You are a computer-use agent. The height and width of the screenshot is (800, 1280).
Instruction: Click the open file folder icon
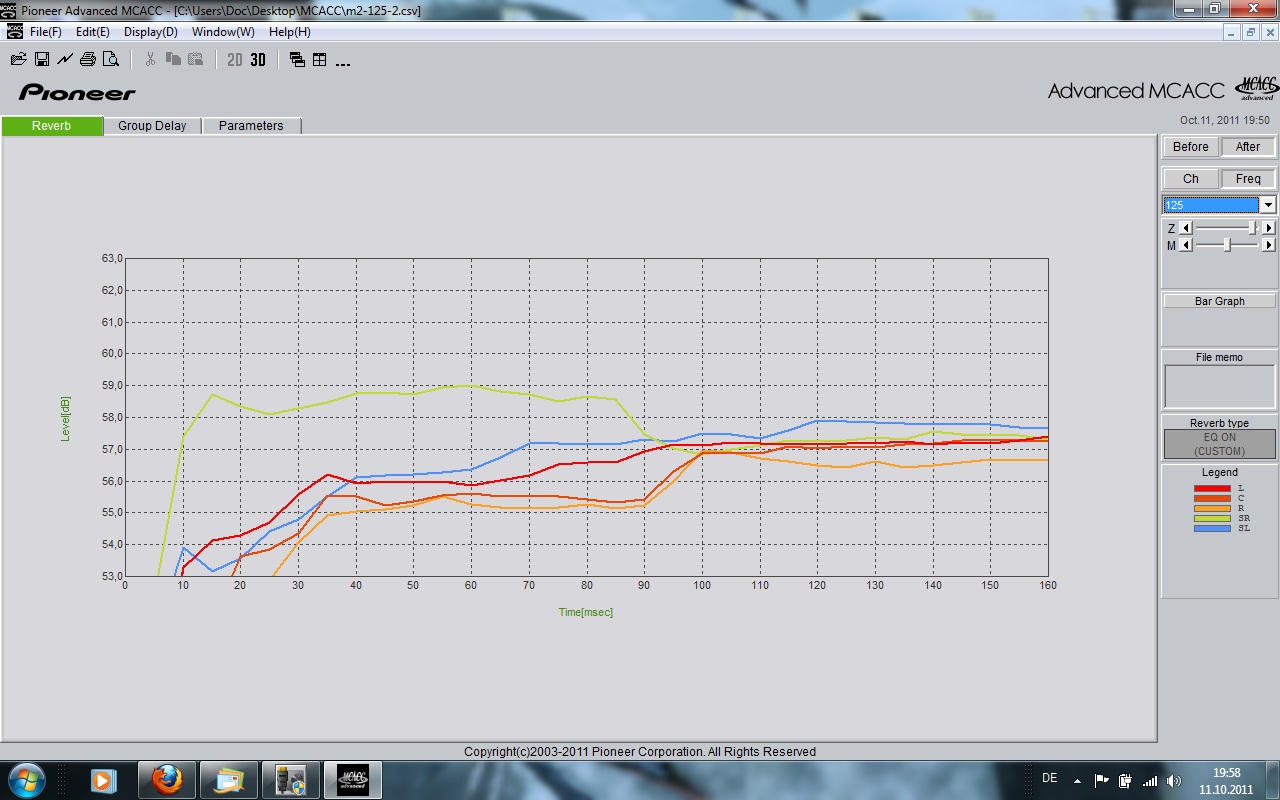tap(18, 60)
